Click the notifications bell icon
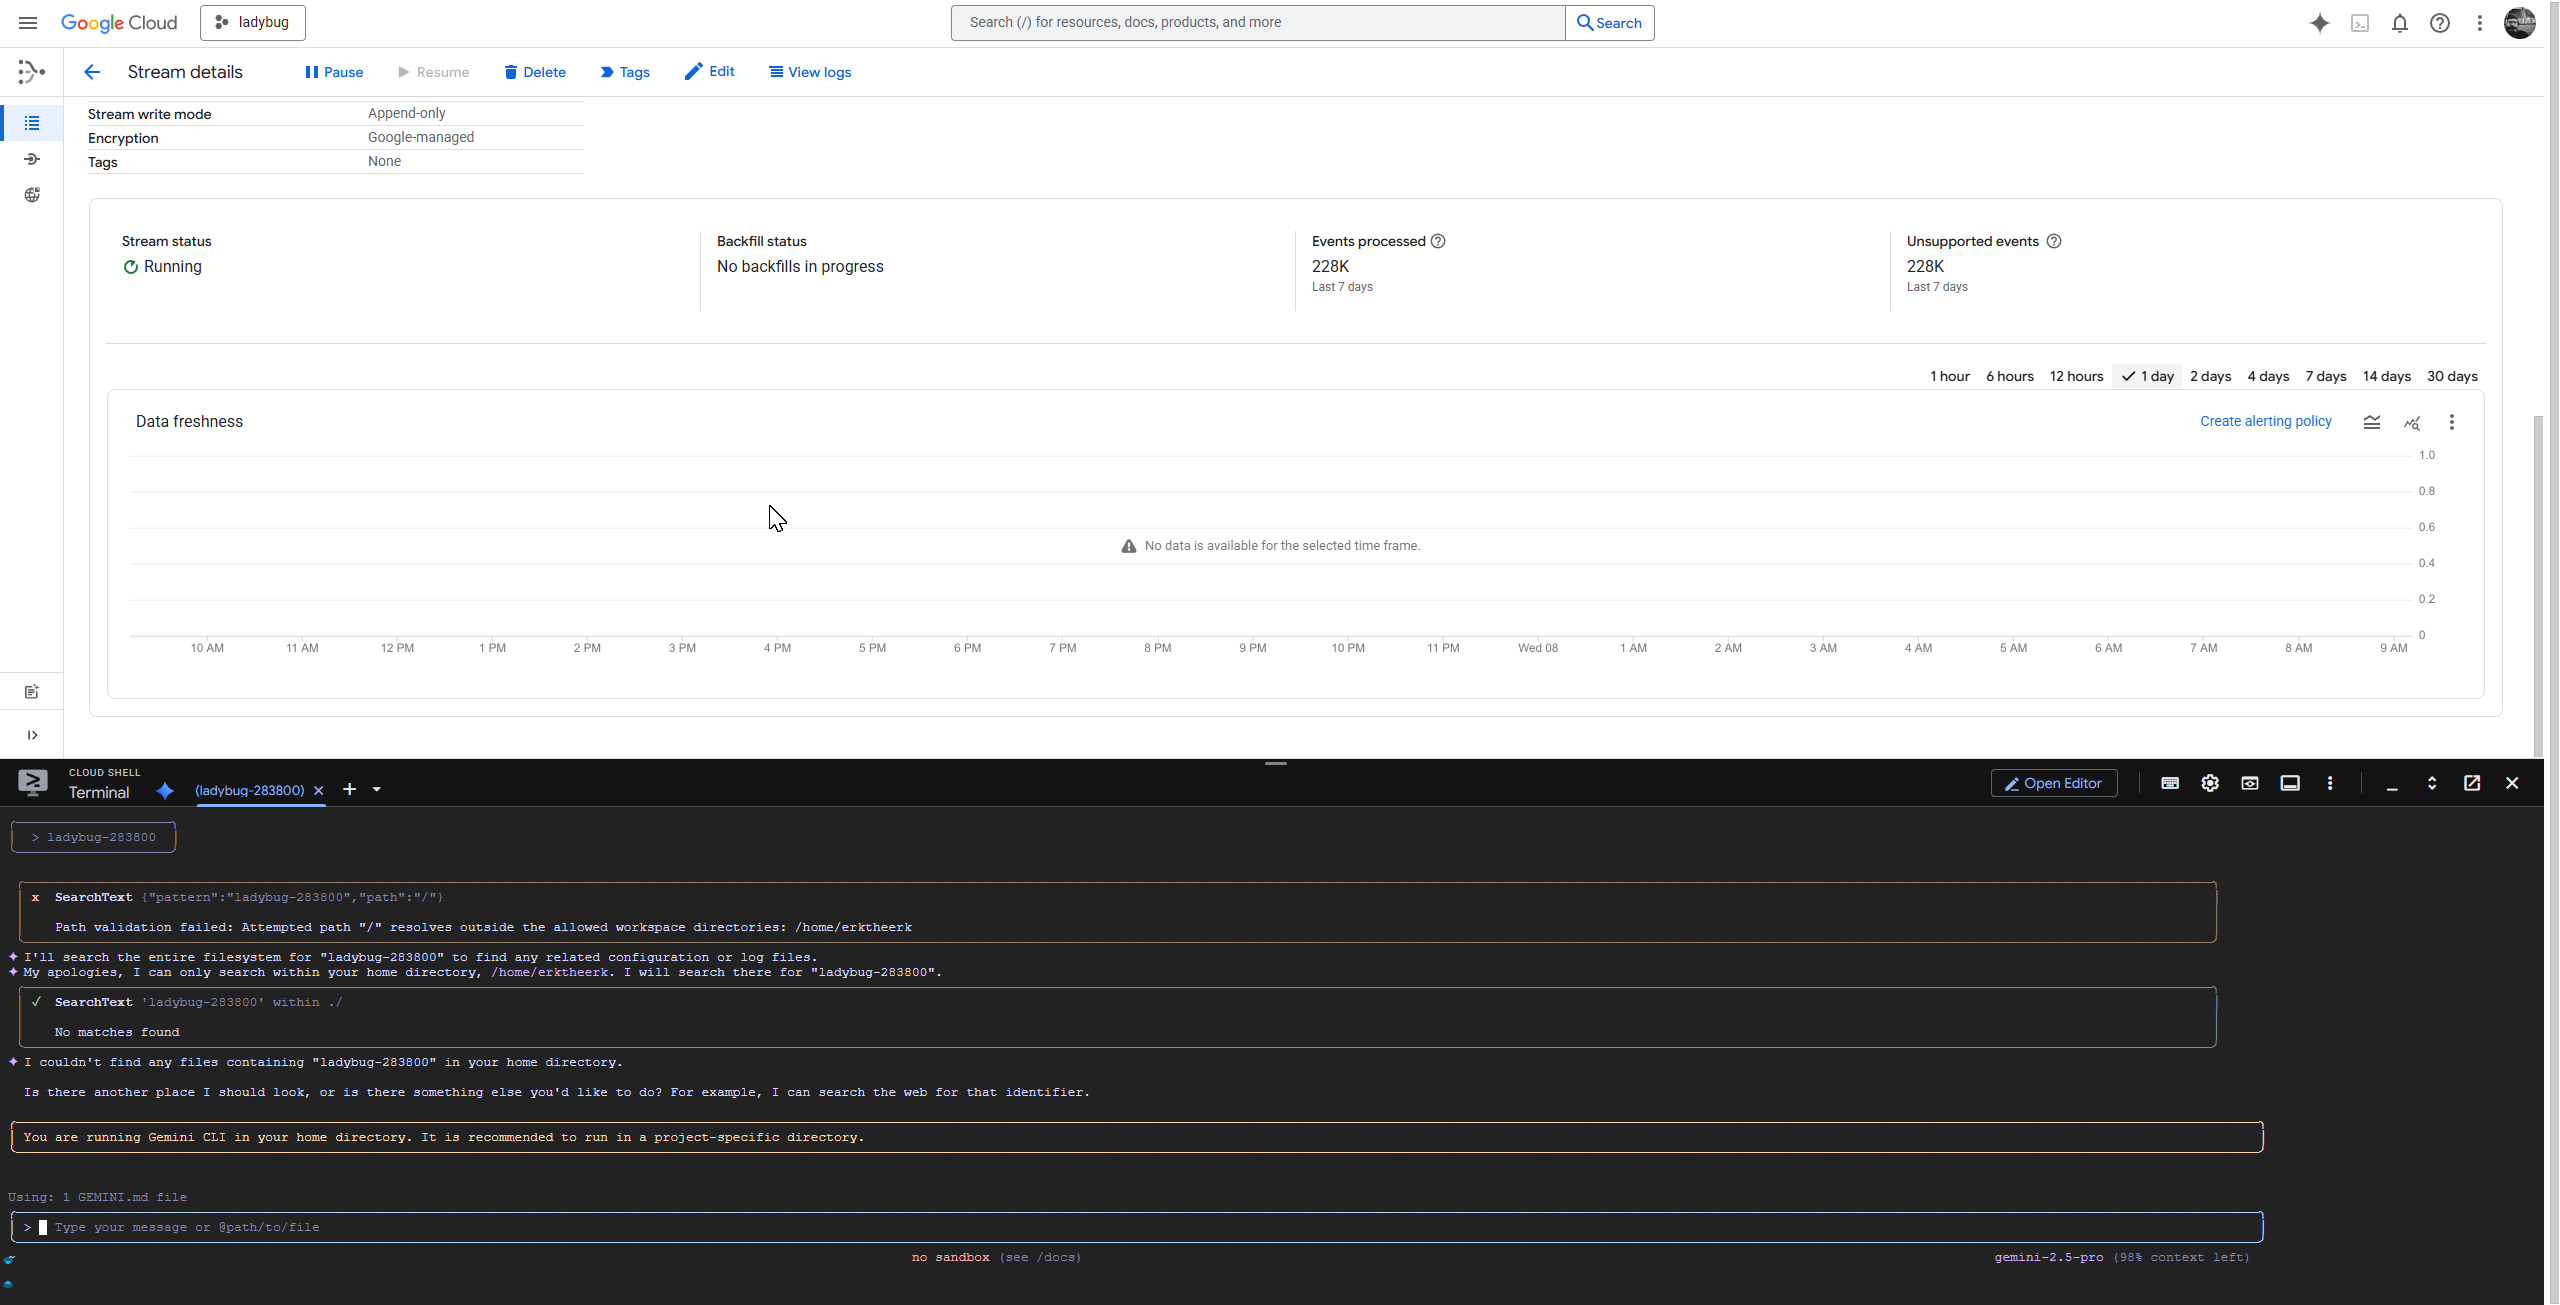This screenshot has height=1305, width=2560. tap(2399, 23)
